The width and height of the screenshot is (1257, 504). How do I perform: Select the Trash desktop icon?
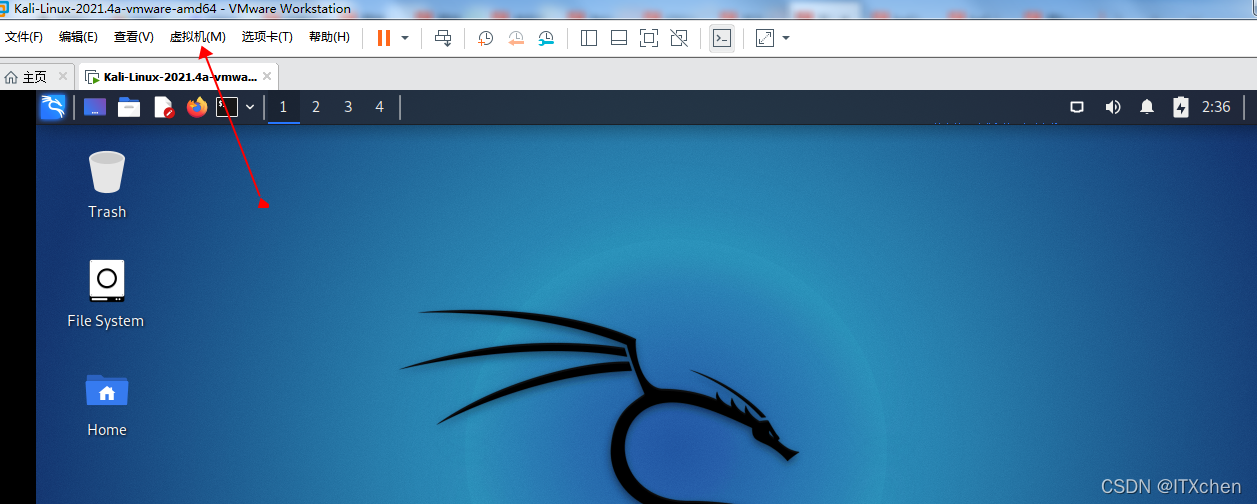tap(107, 184)
